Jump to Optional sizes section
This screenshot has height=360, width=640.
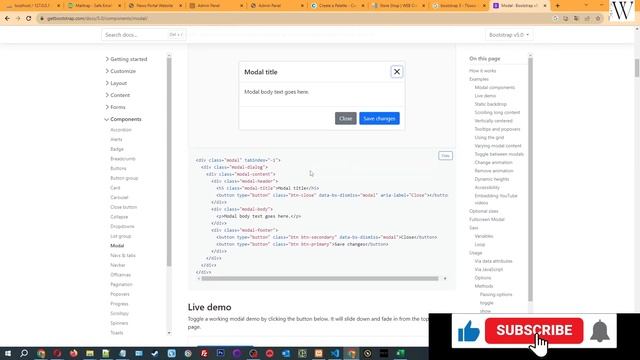[484, 211]
